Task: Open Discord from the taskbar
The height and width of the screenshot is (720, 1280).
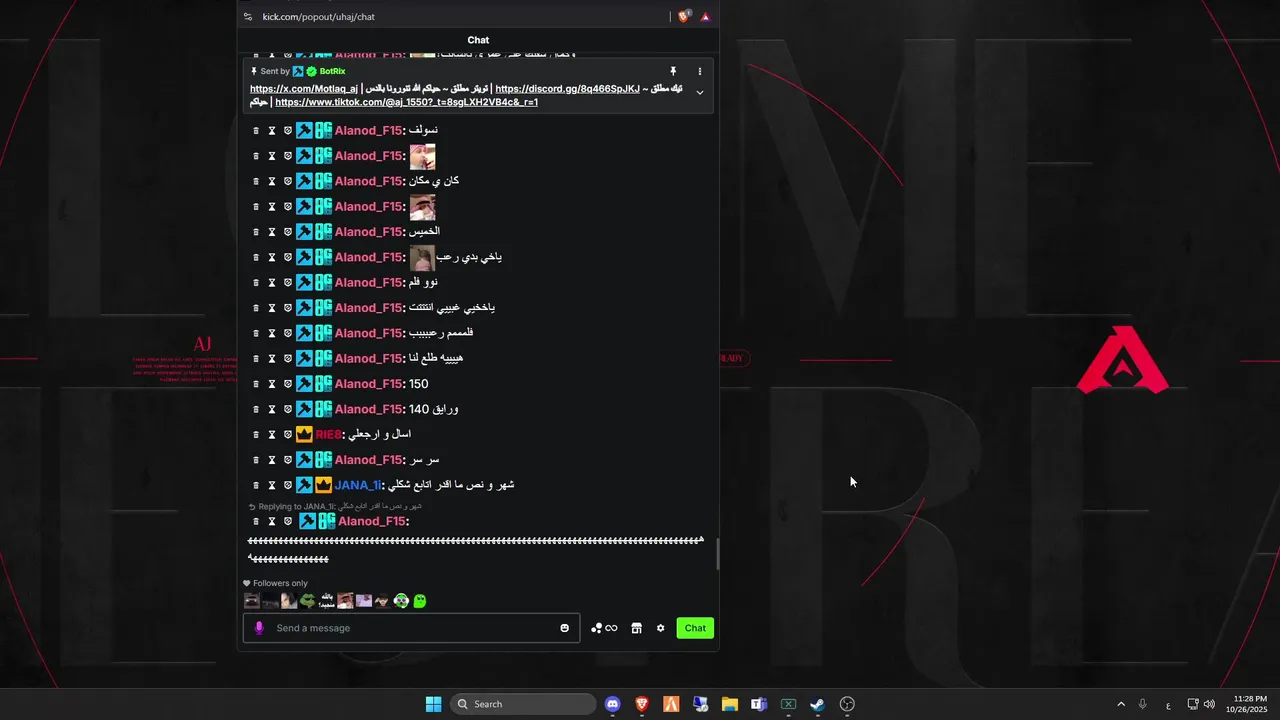Action: click(613, 704)
